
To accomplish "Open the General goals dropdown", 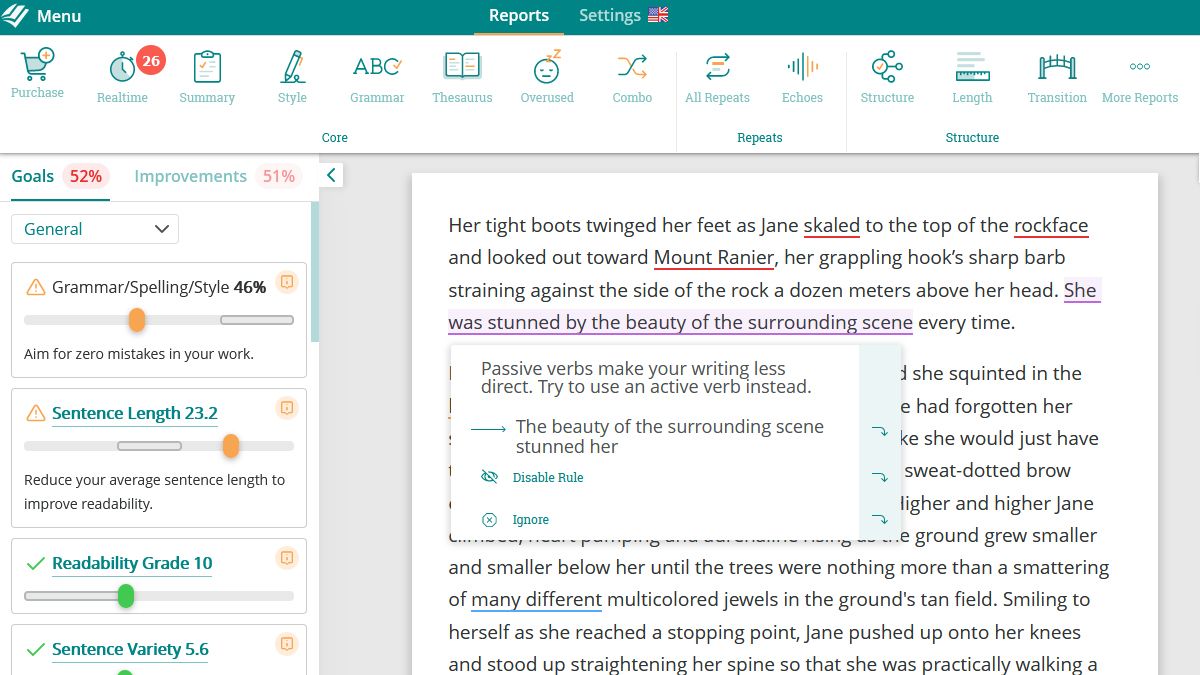I will click(94, 229).
